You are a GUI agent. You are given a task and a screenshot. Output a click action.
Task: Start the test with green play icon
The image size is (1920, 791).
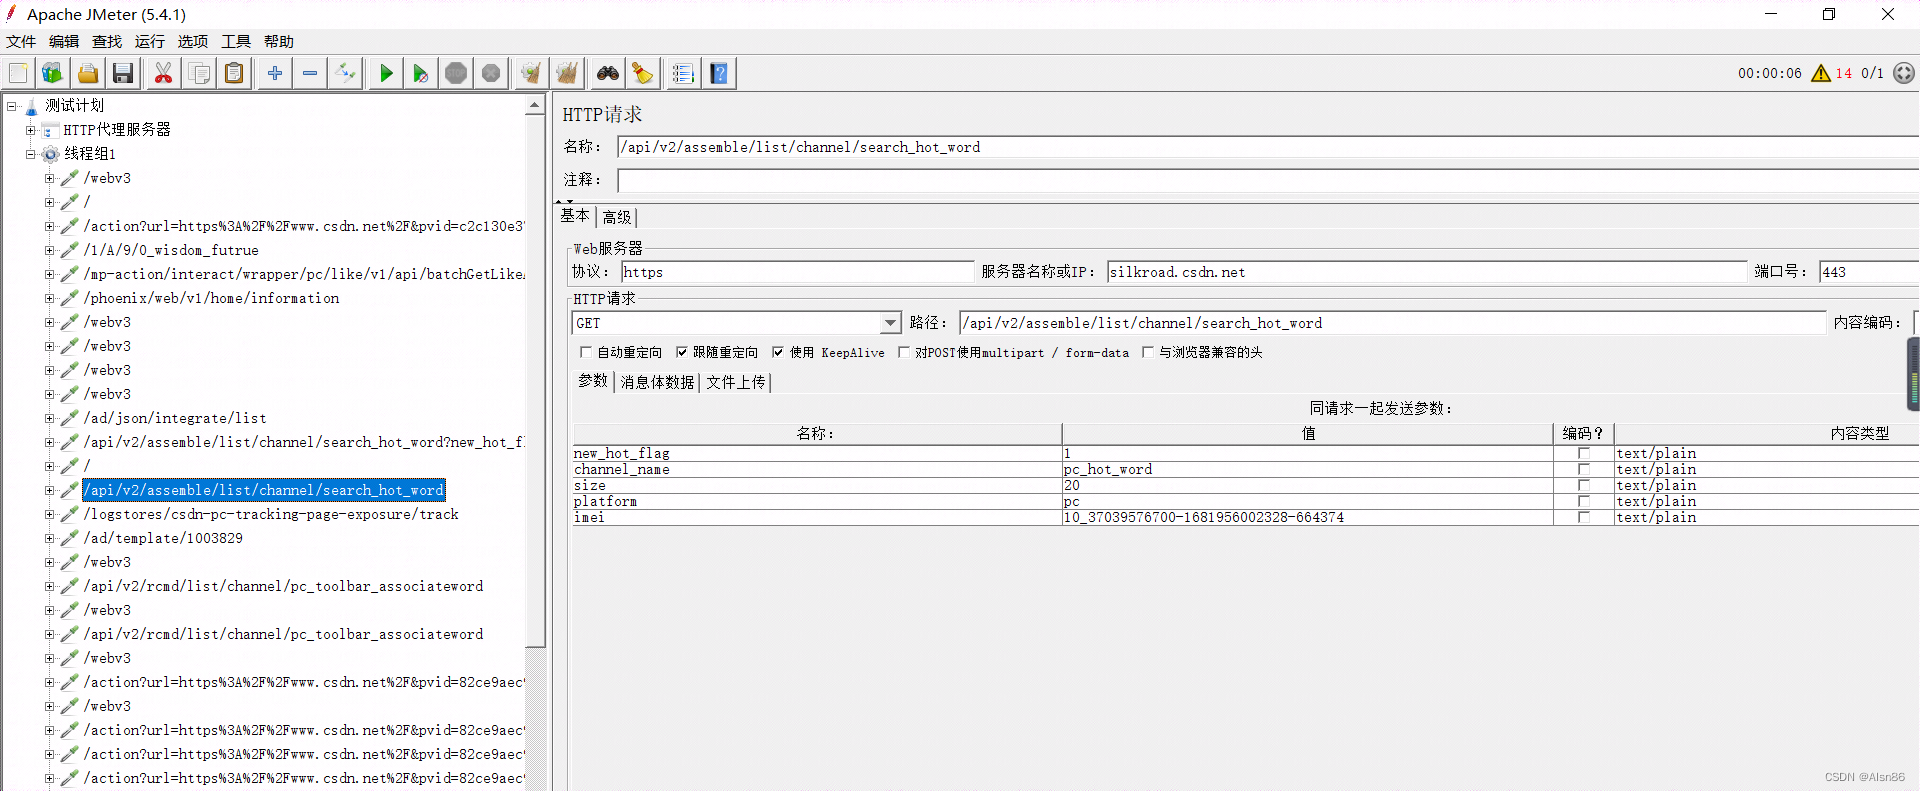coord(386,73)
